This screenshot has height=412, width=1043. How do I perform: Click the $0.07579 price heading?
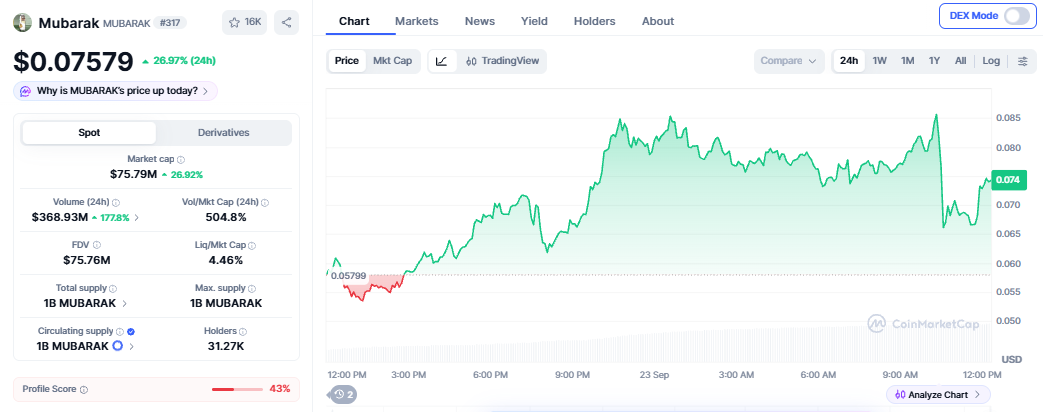point(73,61)
